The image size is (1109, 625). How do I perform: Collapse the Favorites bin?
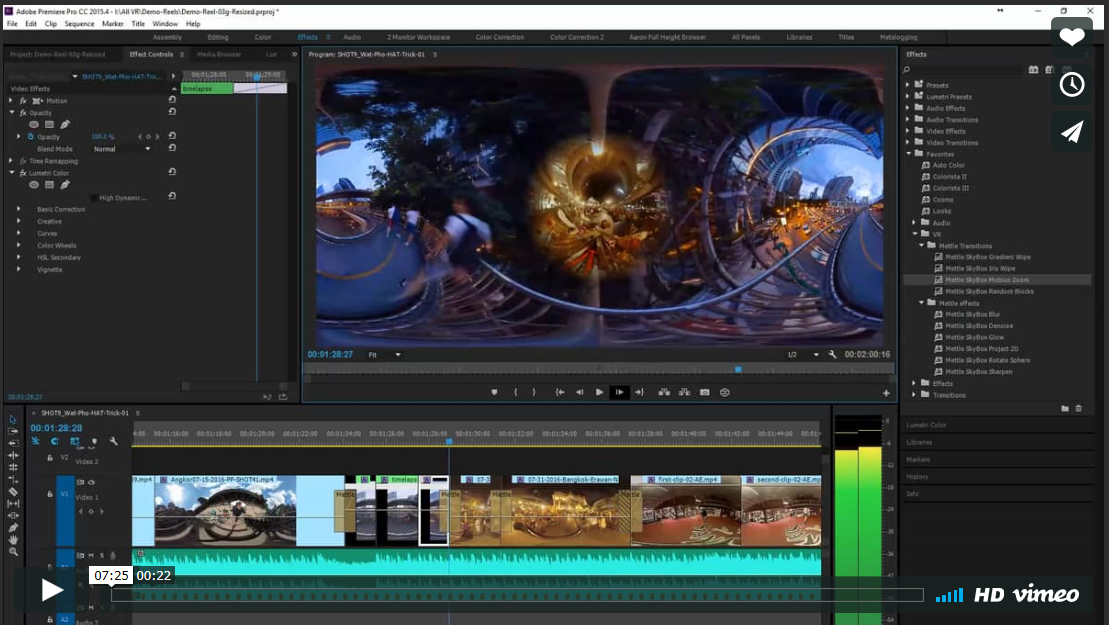click(x=909, y=153)
